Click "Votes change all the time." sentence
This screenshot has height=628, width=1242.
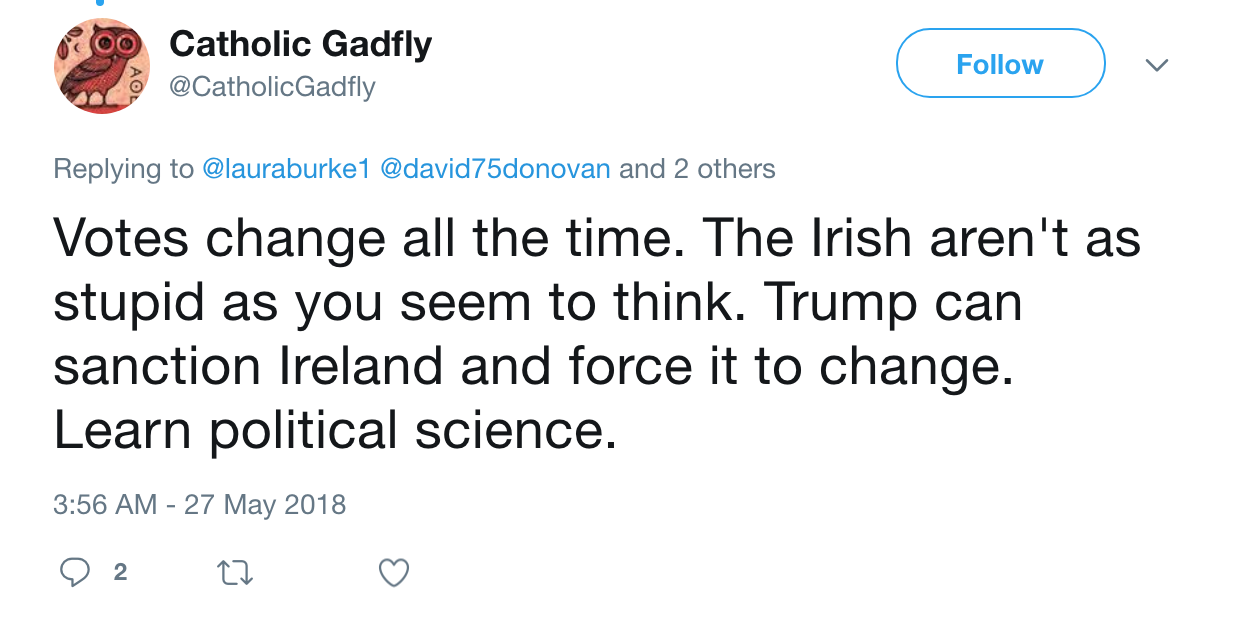point(369,239)
